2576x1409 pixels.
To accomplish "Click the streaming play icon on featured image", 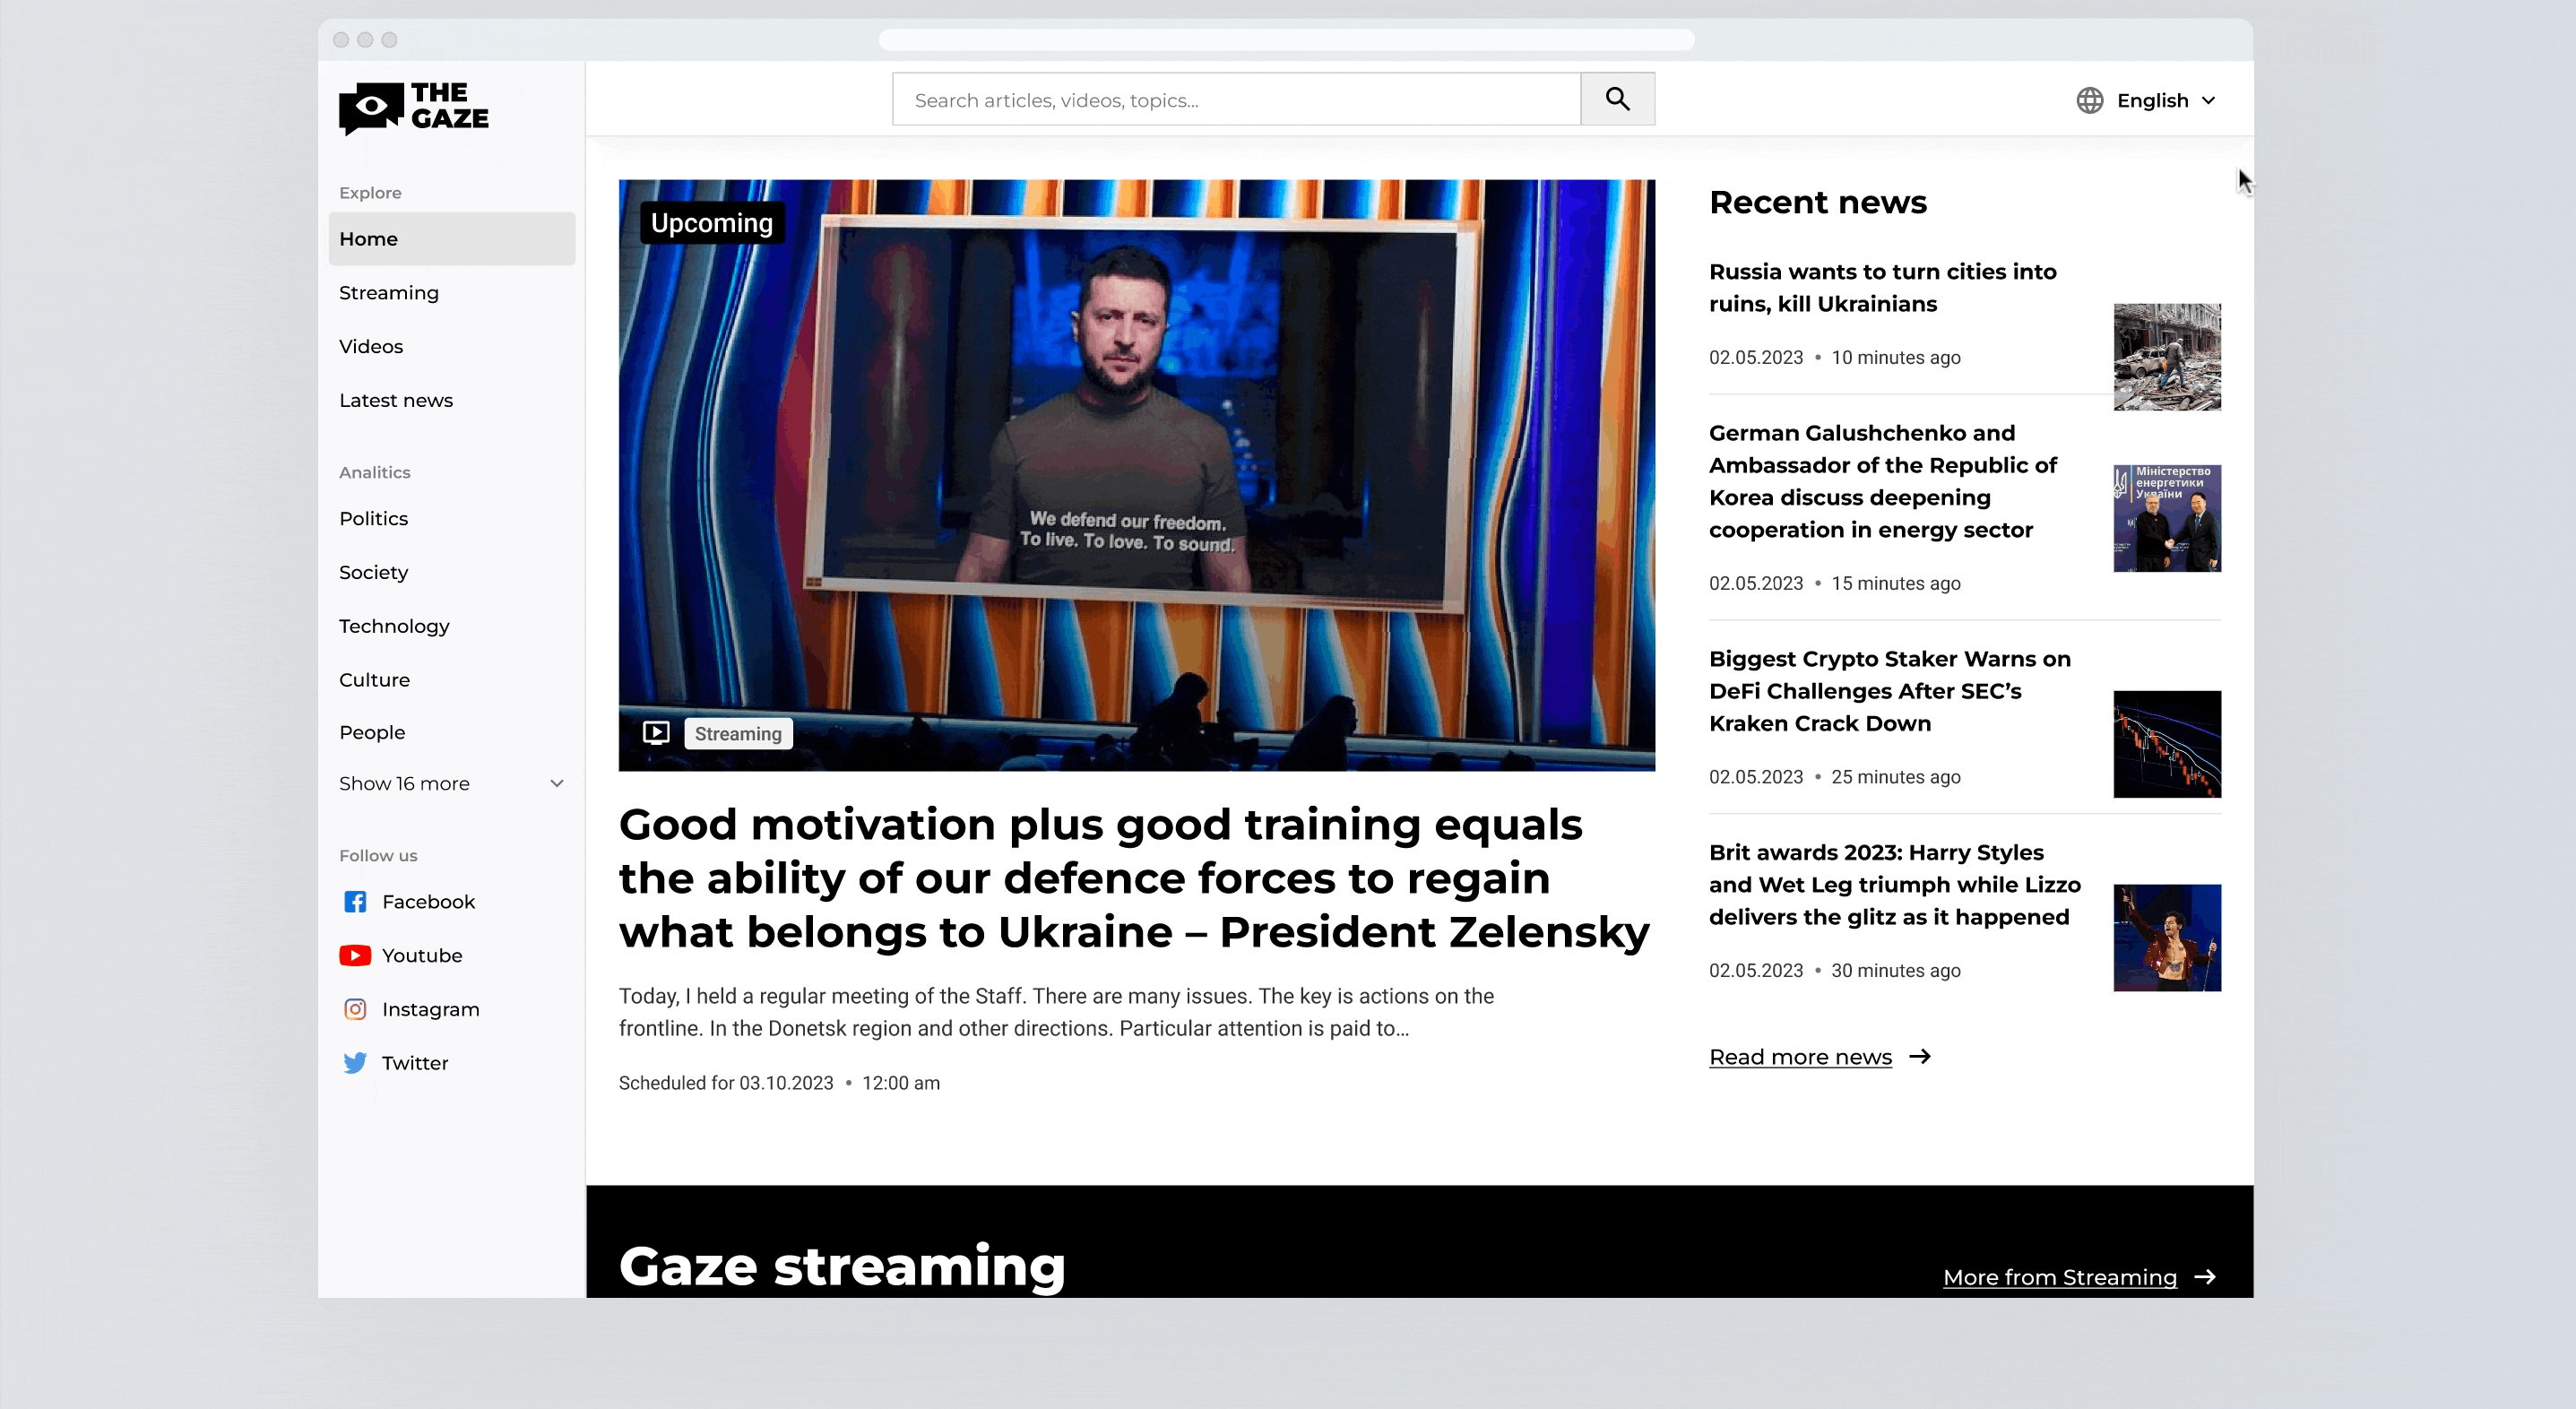I will tap(656, 733).
